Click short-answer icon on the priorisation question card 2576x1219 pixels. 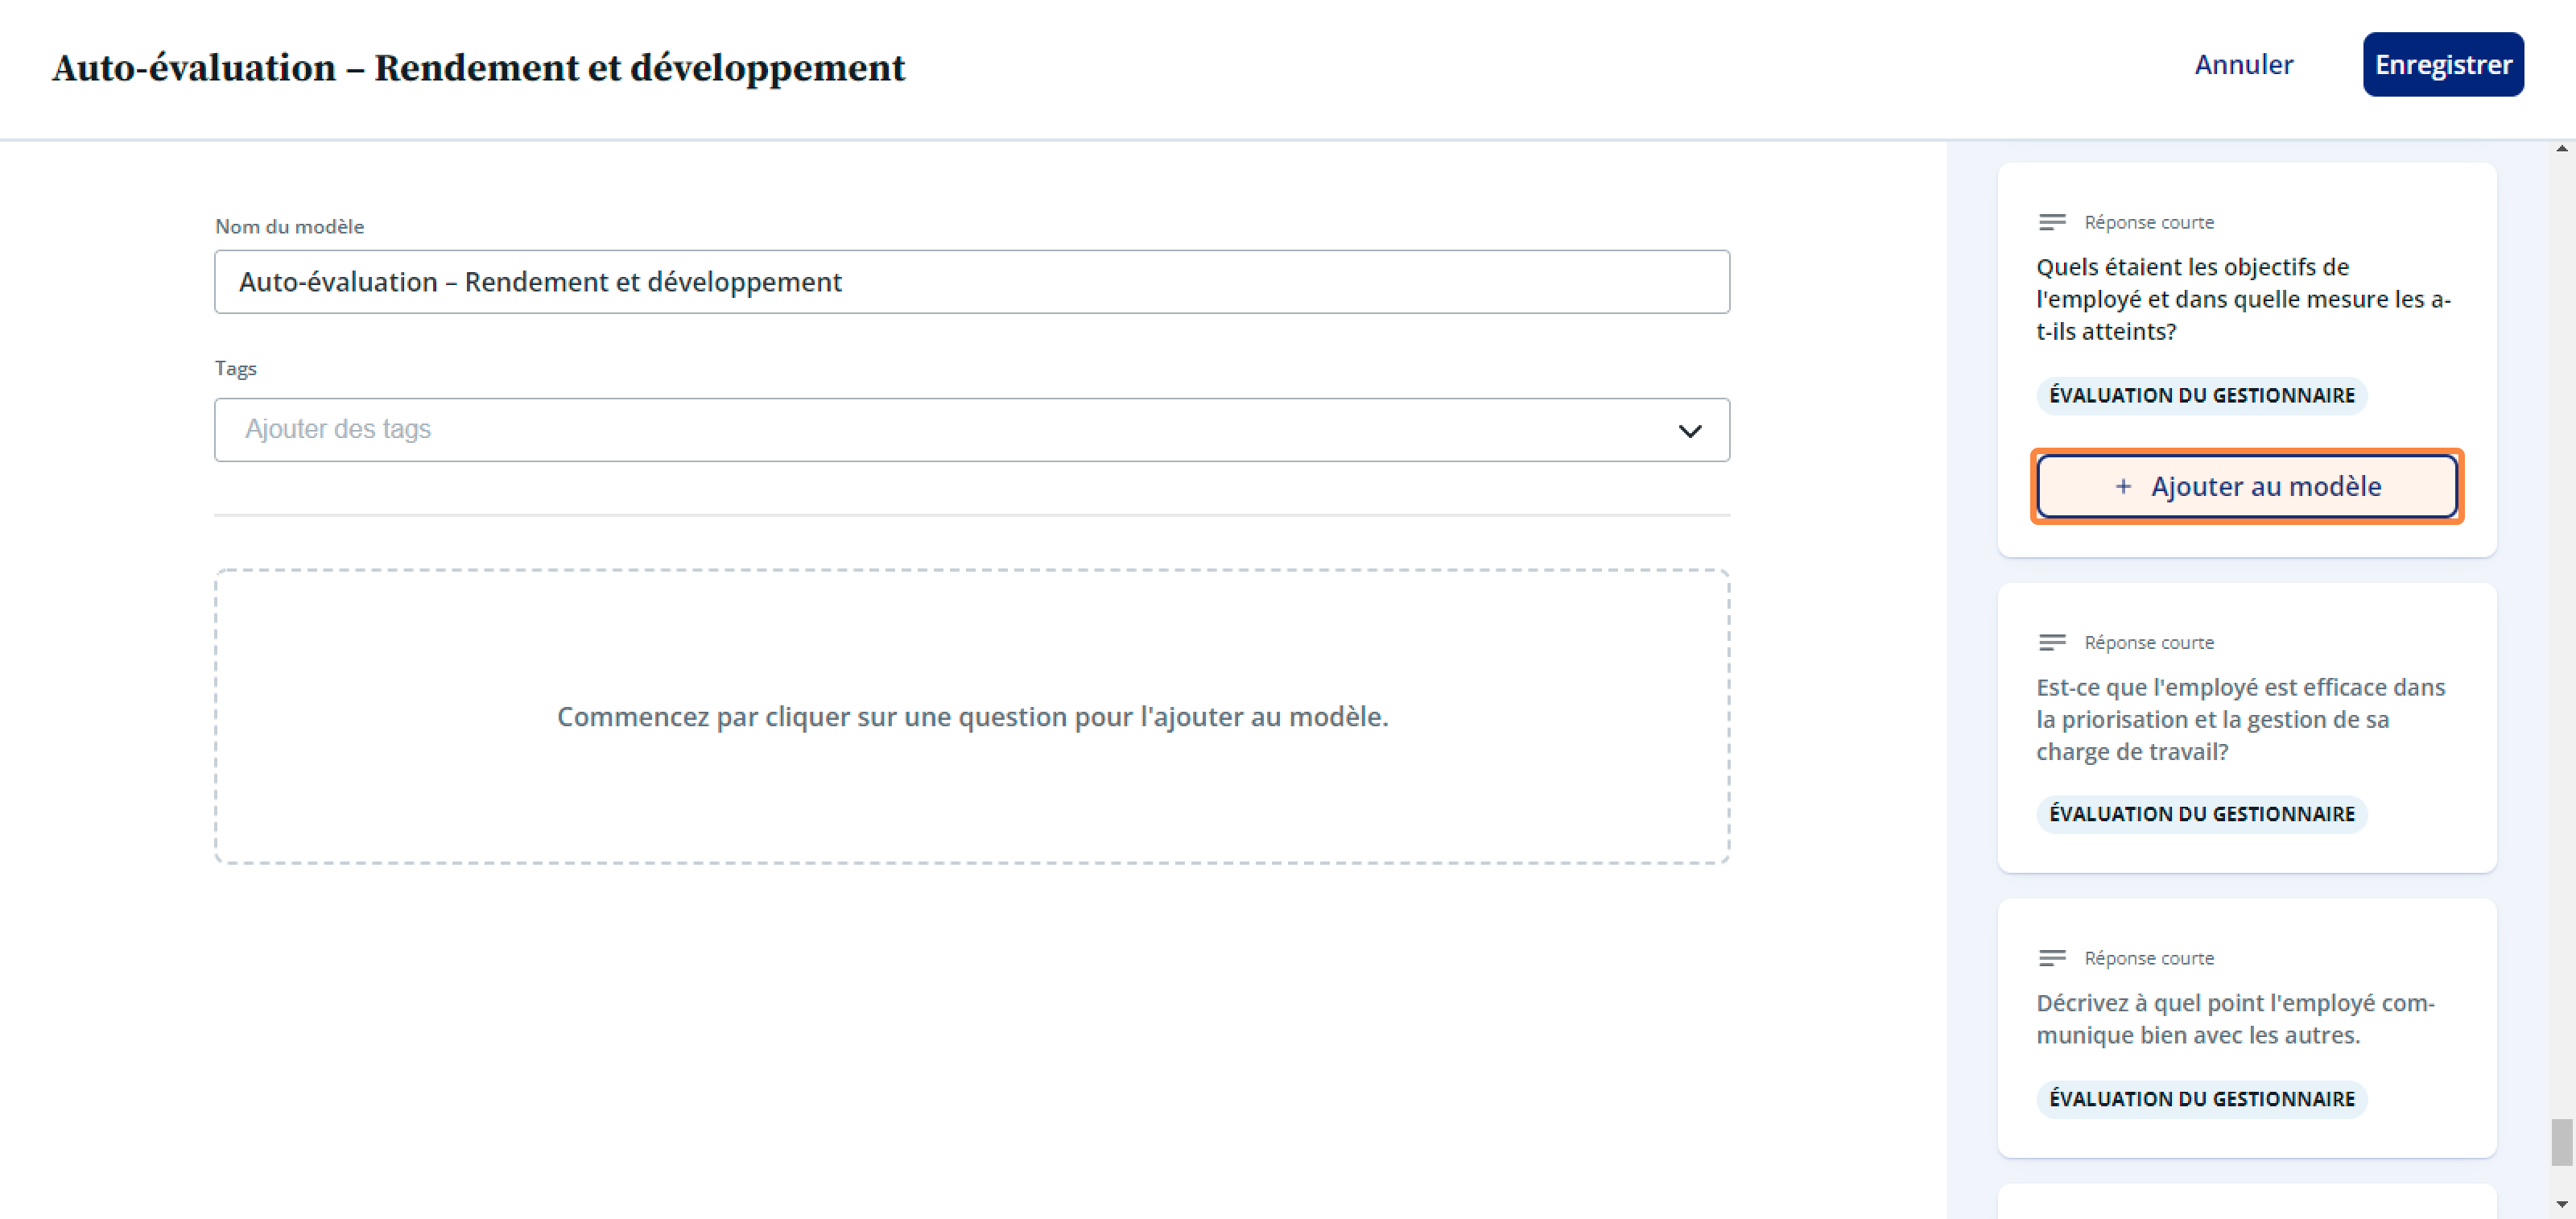pos(2051,642)
